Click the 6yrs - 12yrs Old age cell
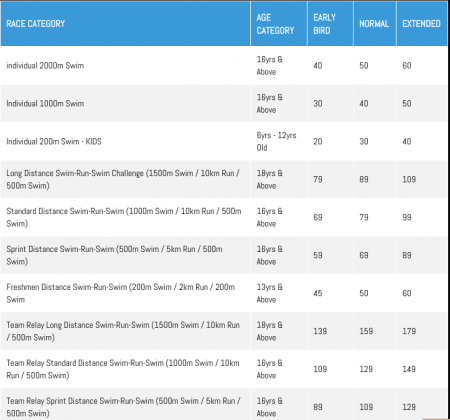 (x=276, y=141)
